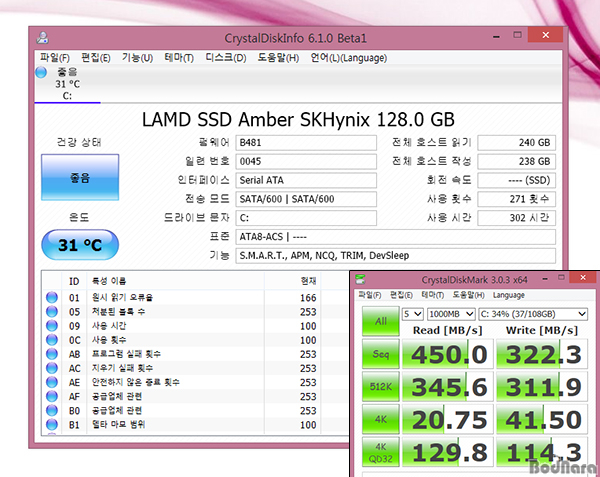Screen dimensions: 600x477
Task: Click the power on count value 271 횟수
Action: 517,199
